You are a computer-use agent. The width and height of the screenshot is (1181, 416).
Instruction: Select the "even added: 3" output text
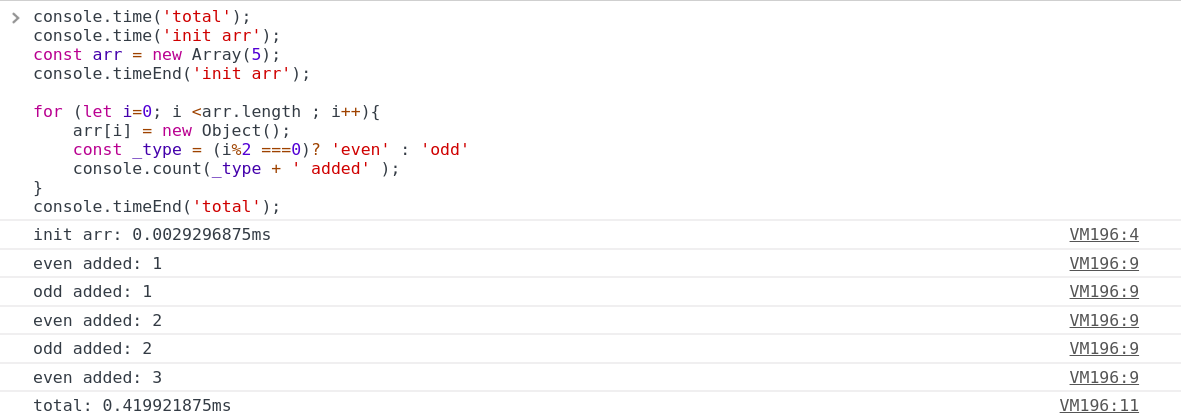click(97, 378)
